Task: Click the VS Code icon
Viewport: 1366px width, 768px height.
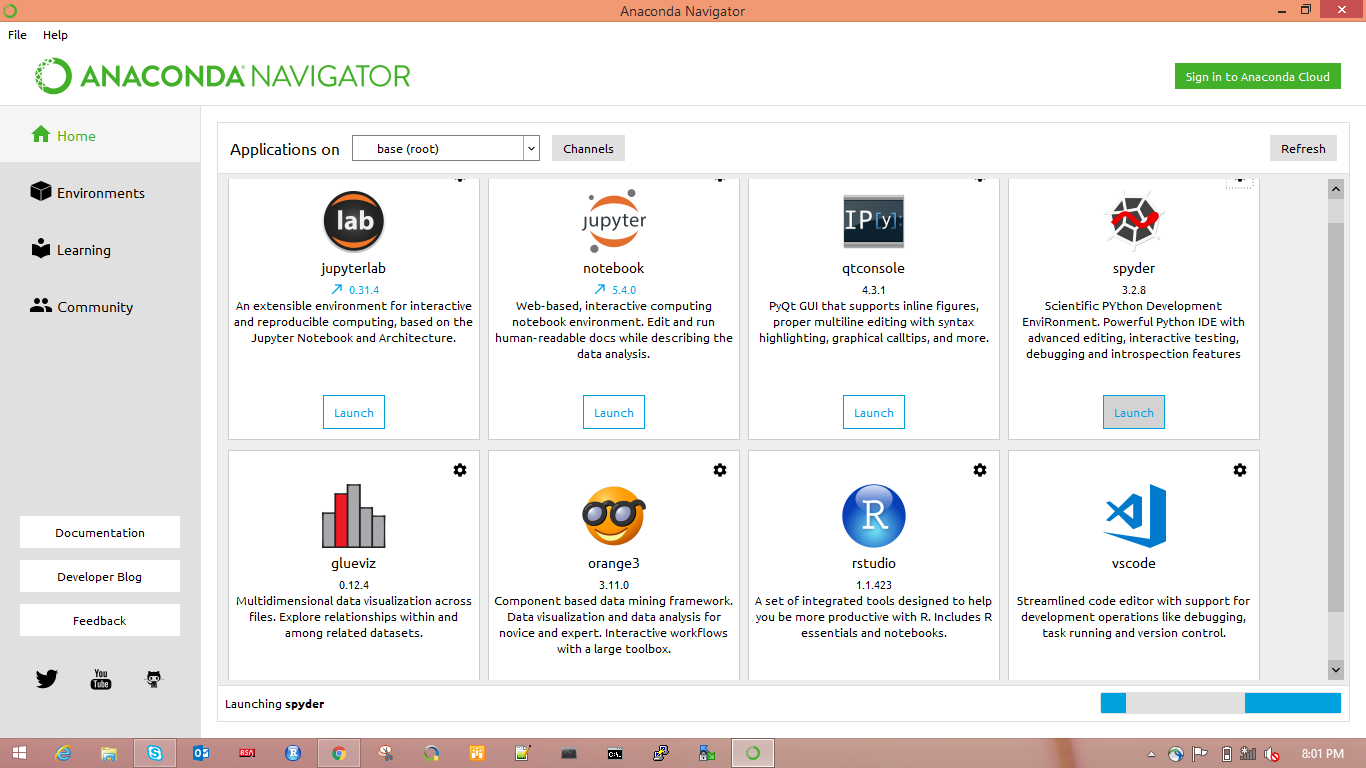Action: [x=1133, y=516]
